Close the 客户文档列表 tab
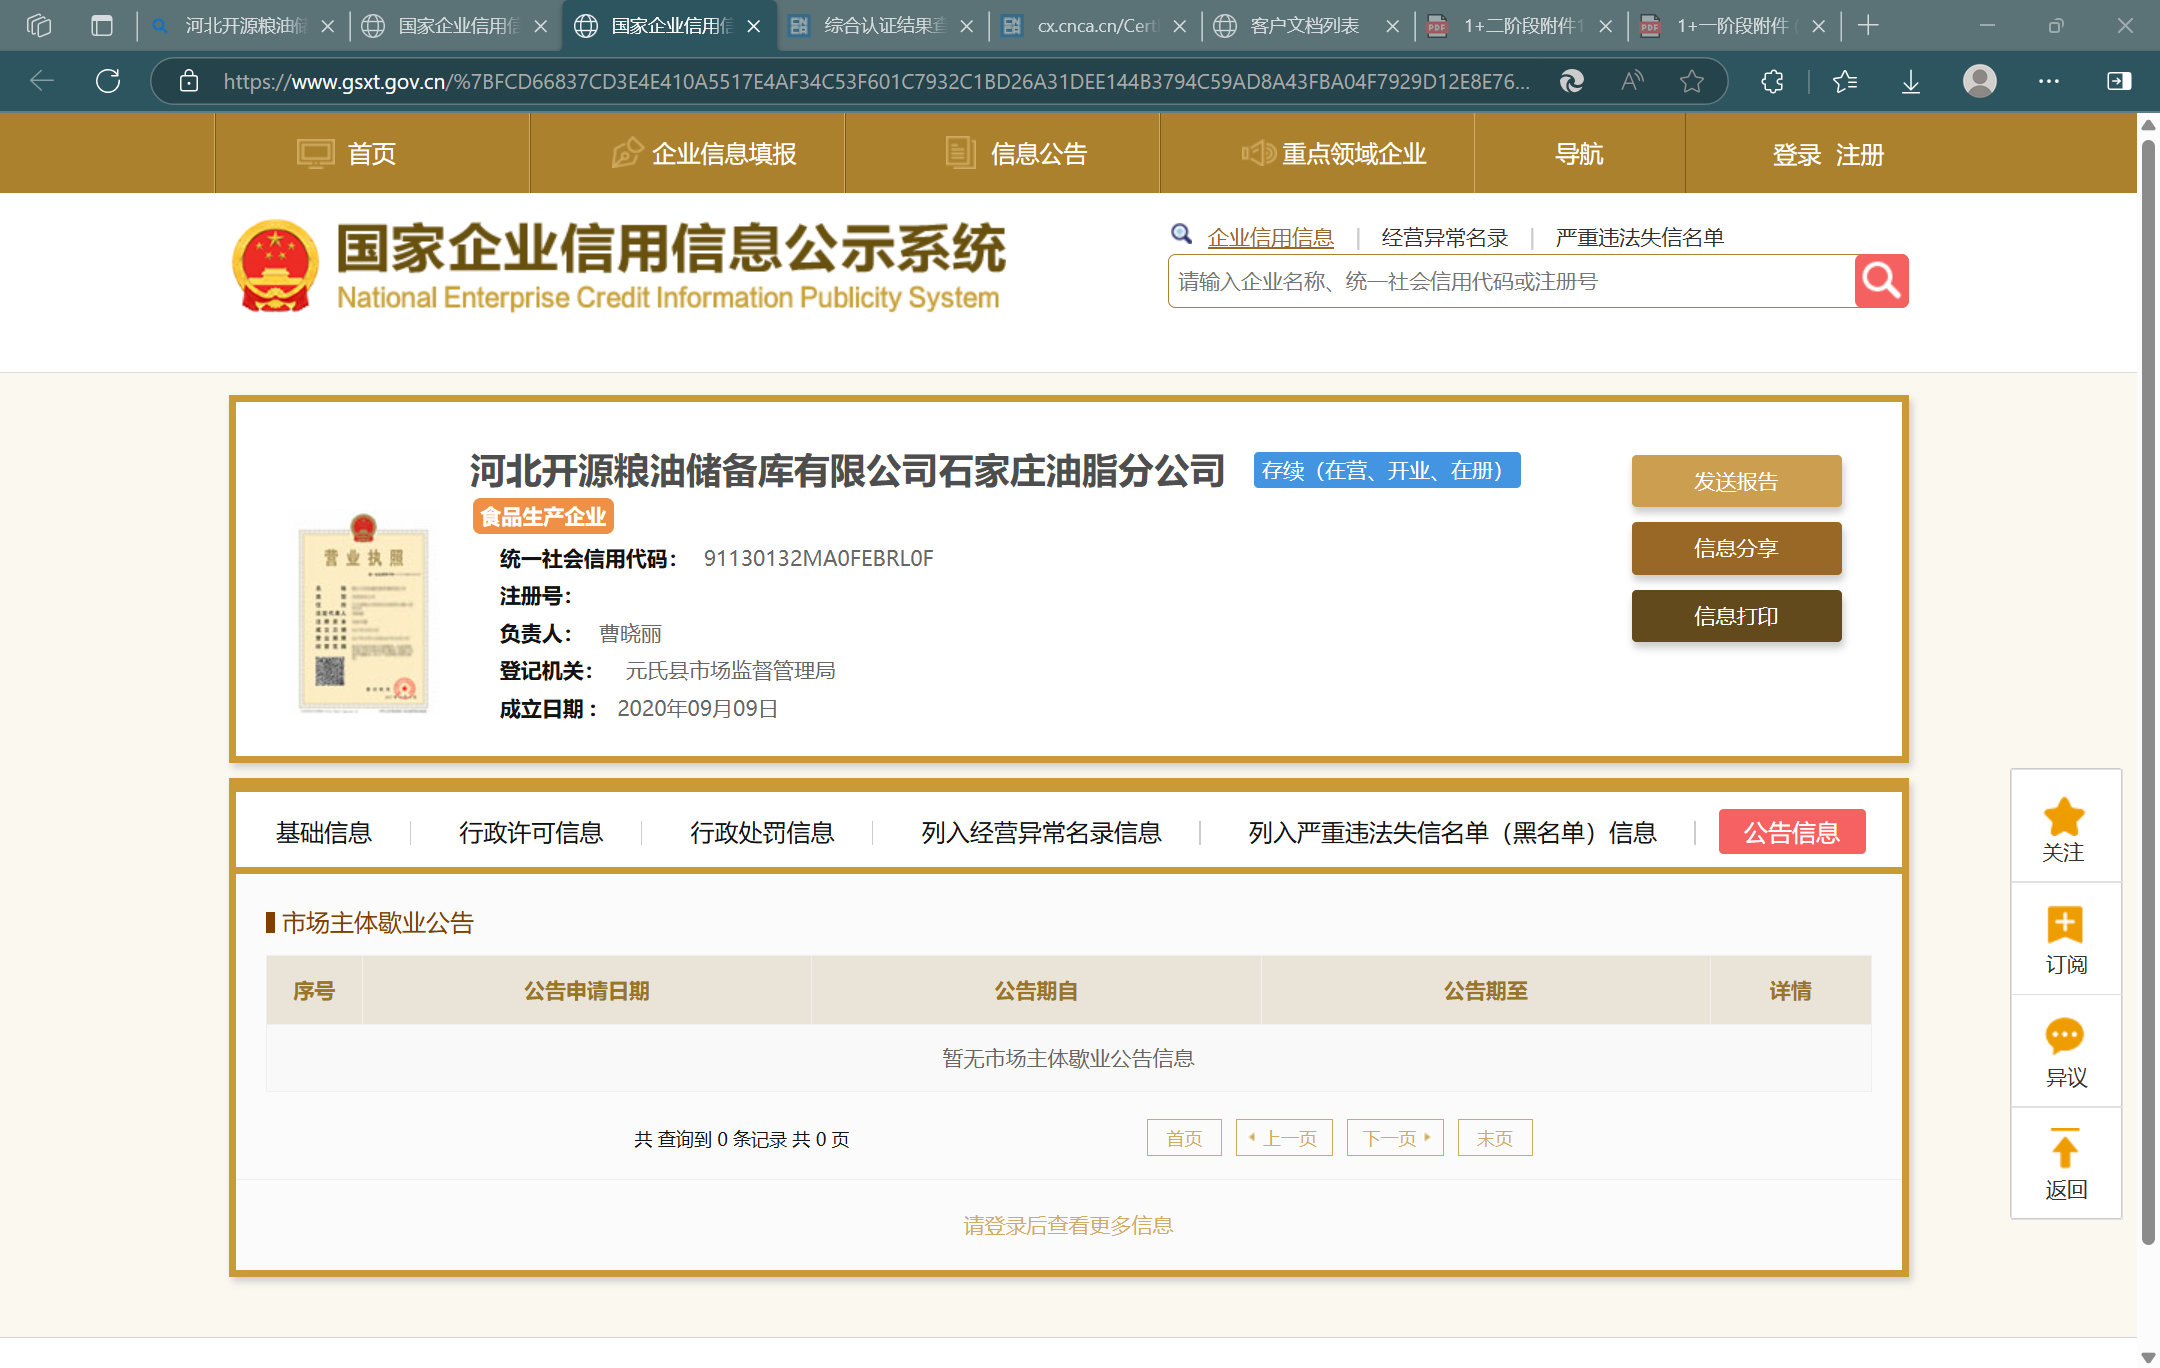Viewport: 2160px width, 1368px height. coord(1392,26)
